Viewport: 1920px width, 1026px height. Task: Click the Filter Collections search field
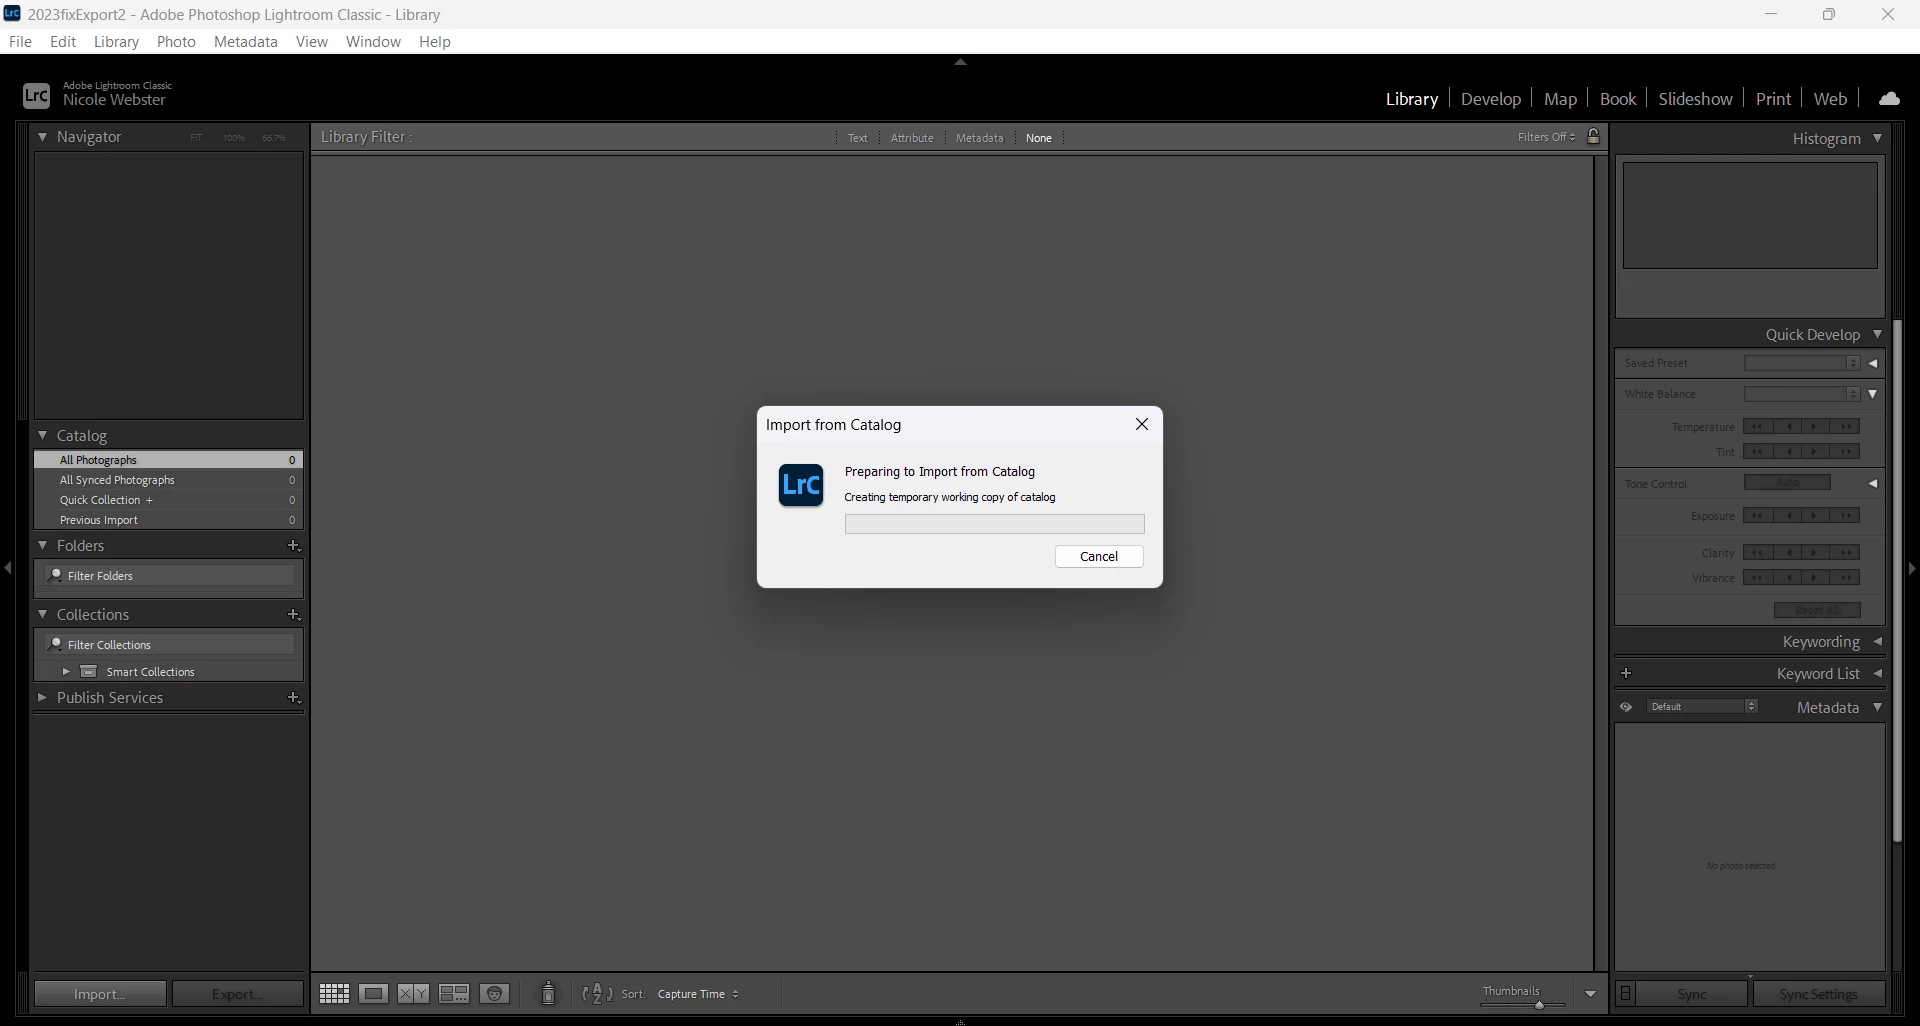170,644
